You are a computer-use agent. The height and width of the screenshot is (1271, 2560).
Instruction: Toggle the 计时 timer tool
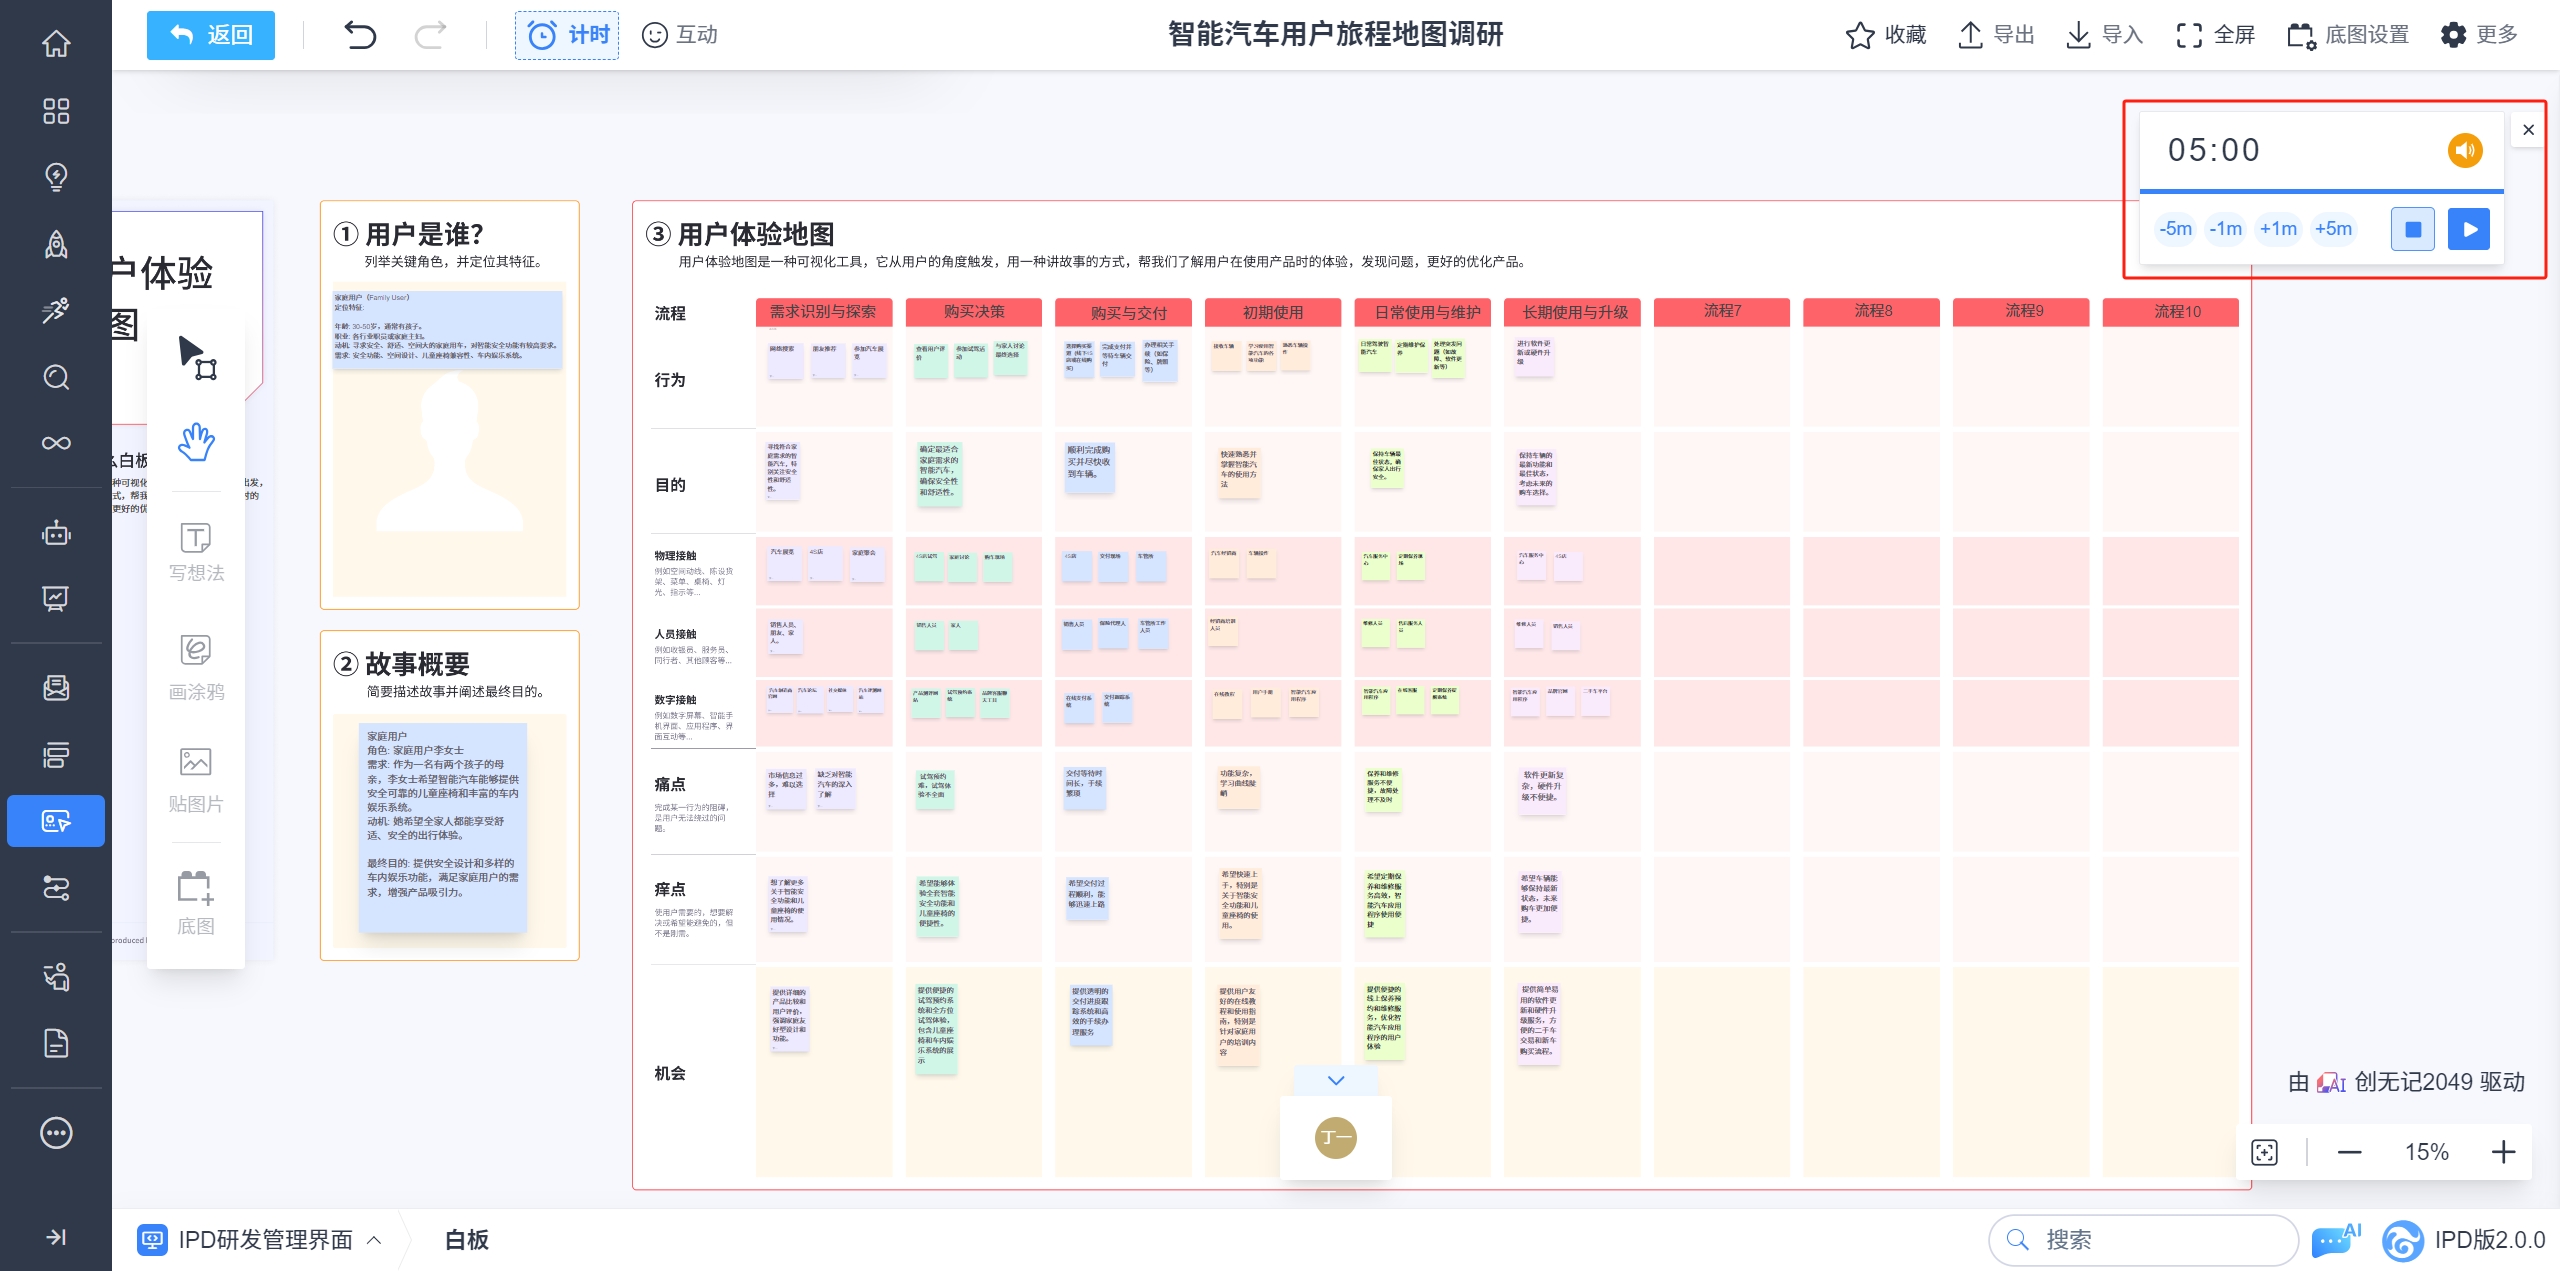pos(567,35)
